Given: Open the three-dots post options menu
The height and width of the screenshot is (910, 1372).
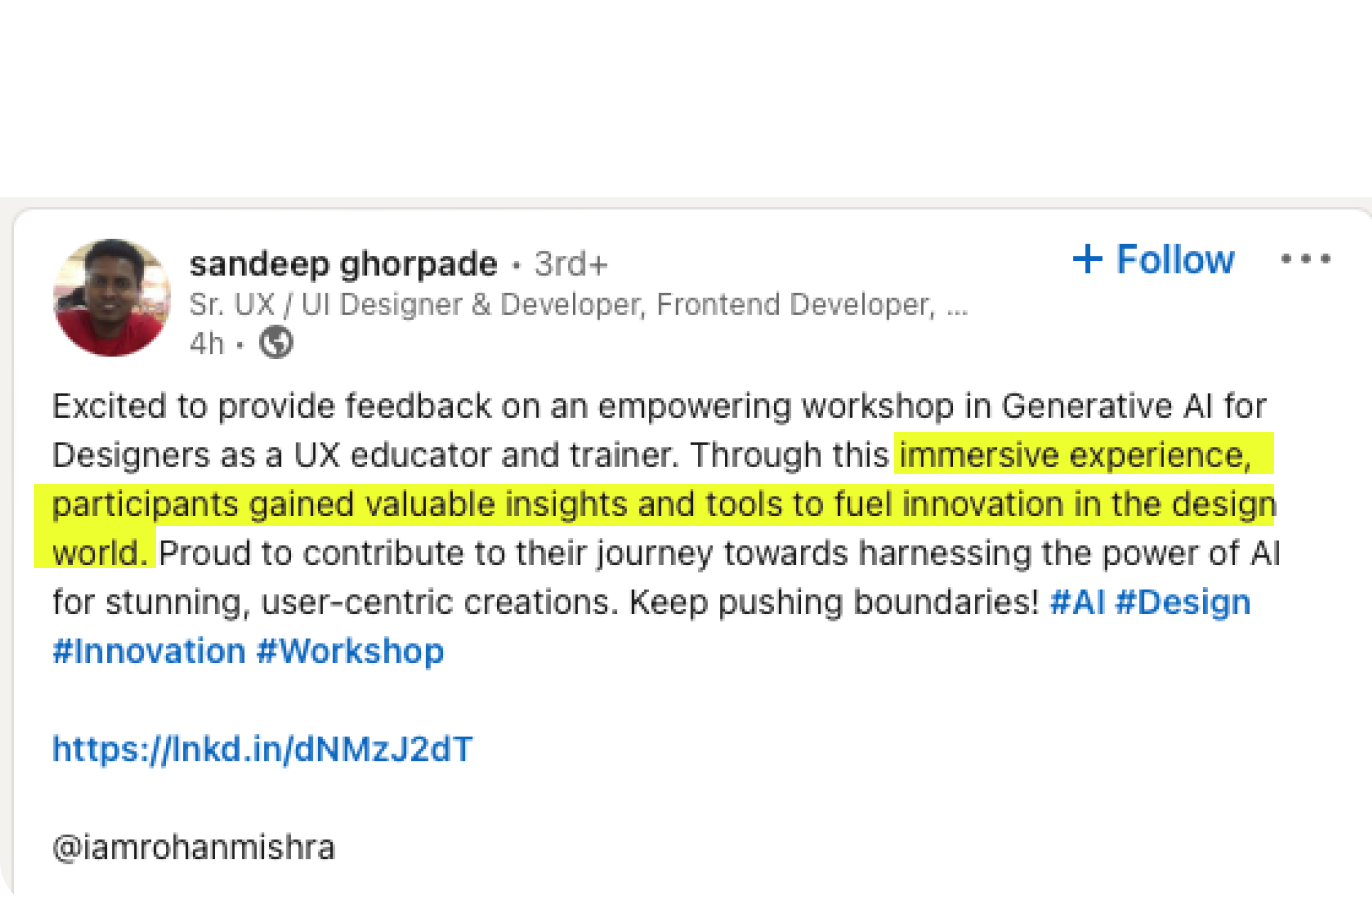Looking at the screenshot, I should pos(1305,259).
